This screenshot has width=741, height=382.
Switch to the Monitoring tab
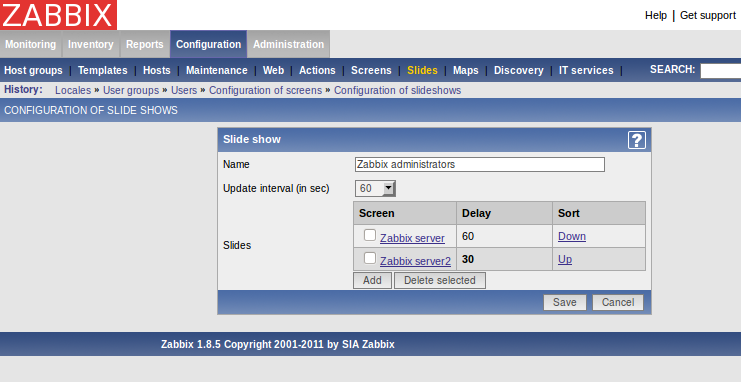pos(31,44)
